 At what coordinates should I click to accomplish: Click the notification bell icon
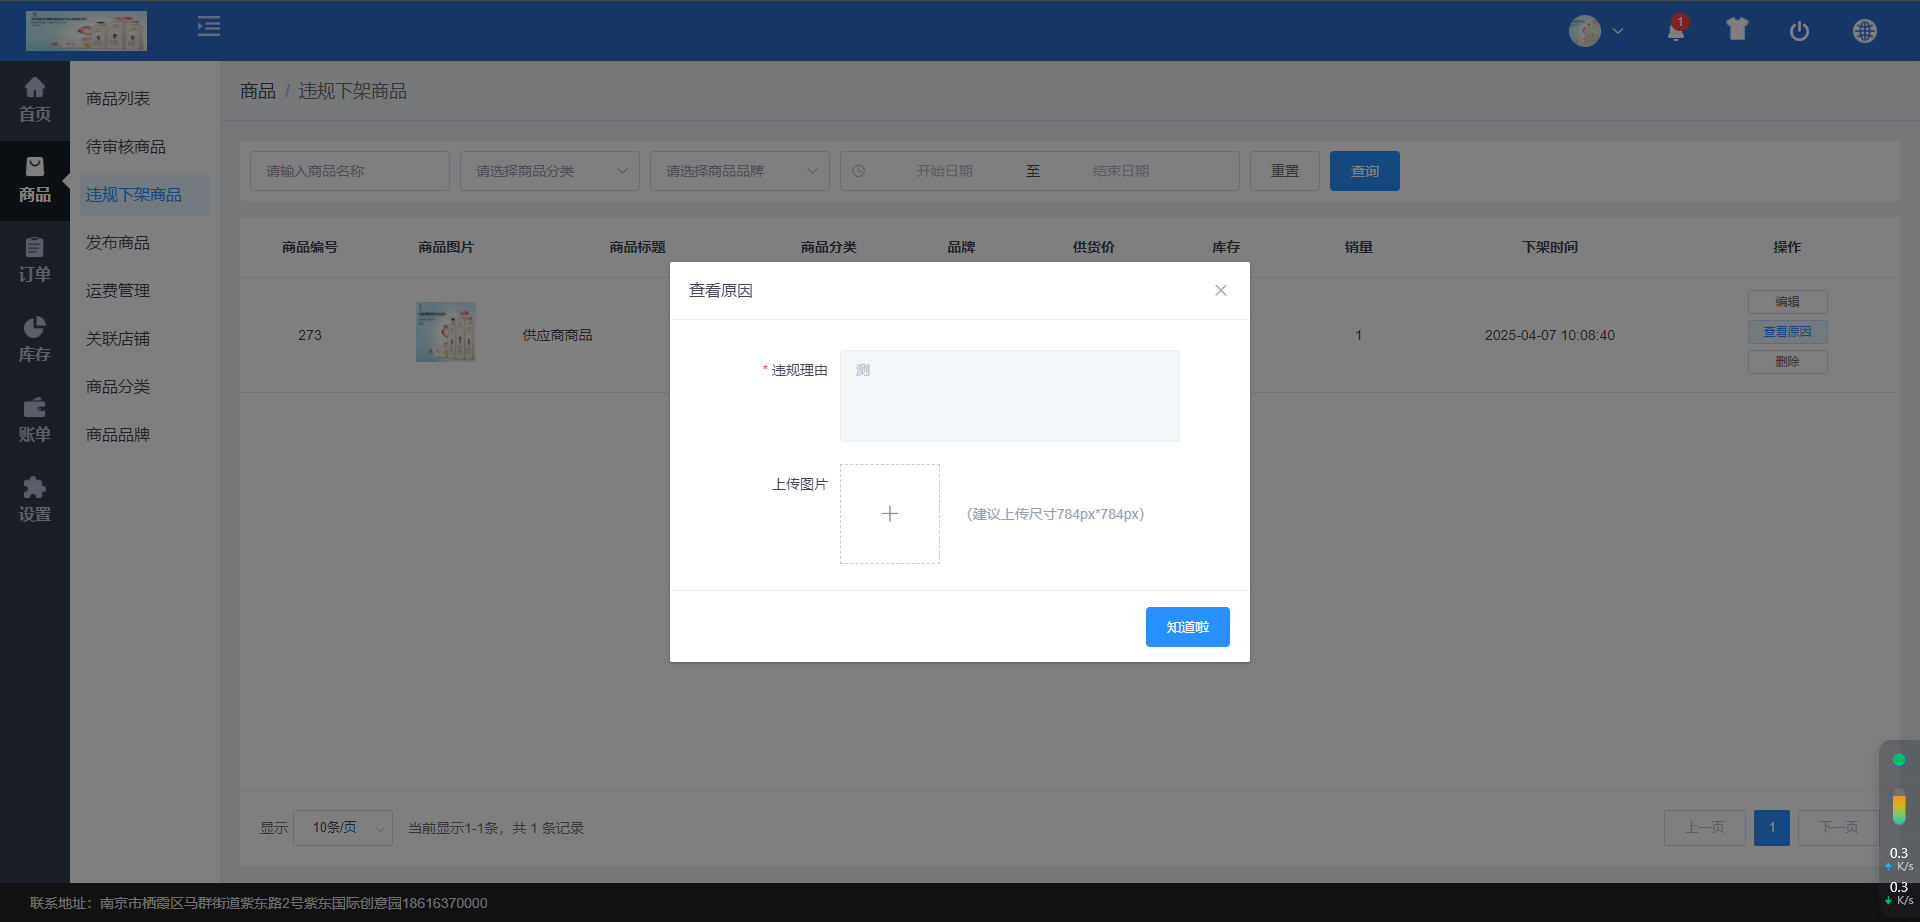click(1676, 31)
